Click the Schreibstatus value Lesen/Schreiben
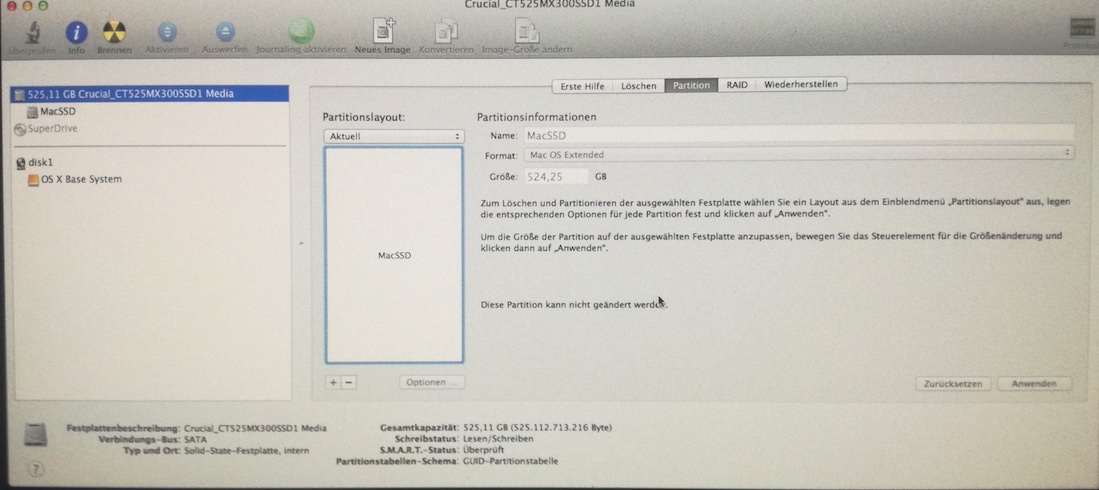 click(x=498, y=439)
